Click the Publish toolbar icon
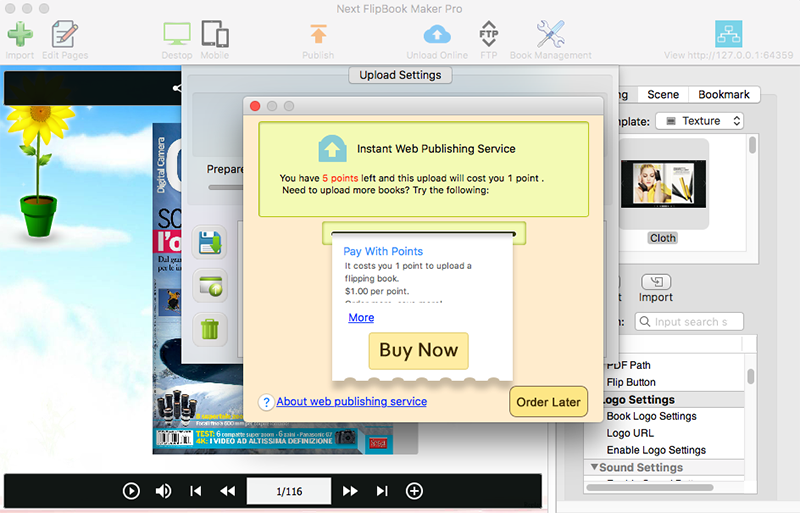 point(318,34)
